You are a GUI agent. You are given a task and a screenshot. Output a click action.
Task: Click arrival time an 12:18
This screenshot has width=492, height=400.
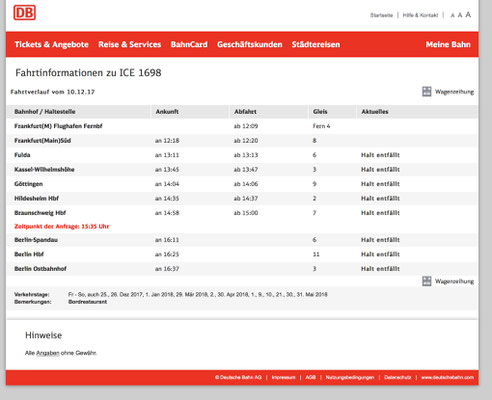tap(167, 141)
